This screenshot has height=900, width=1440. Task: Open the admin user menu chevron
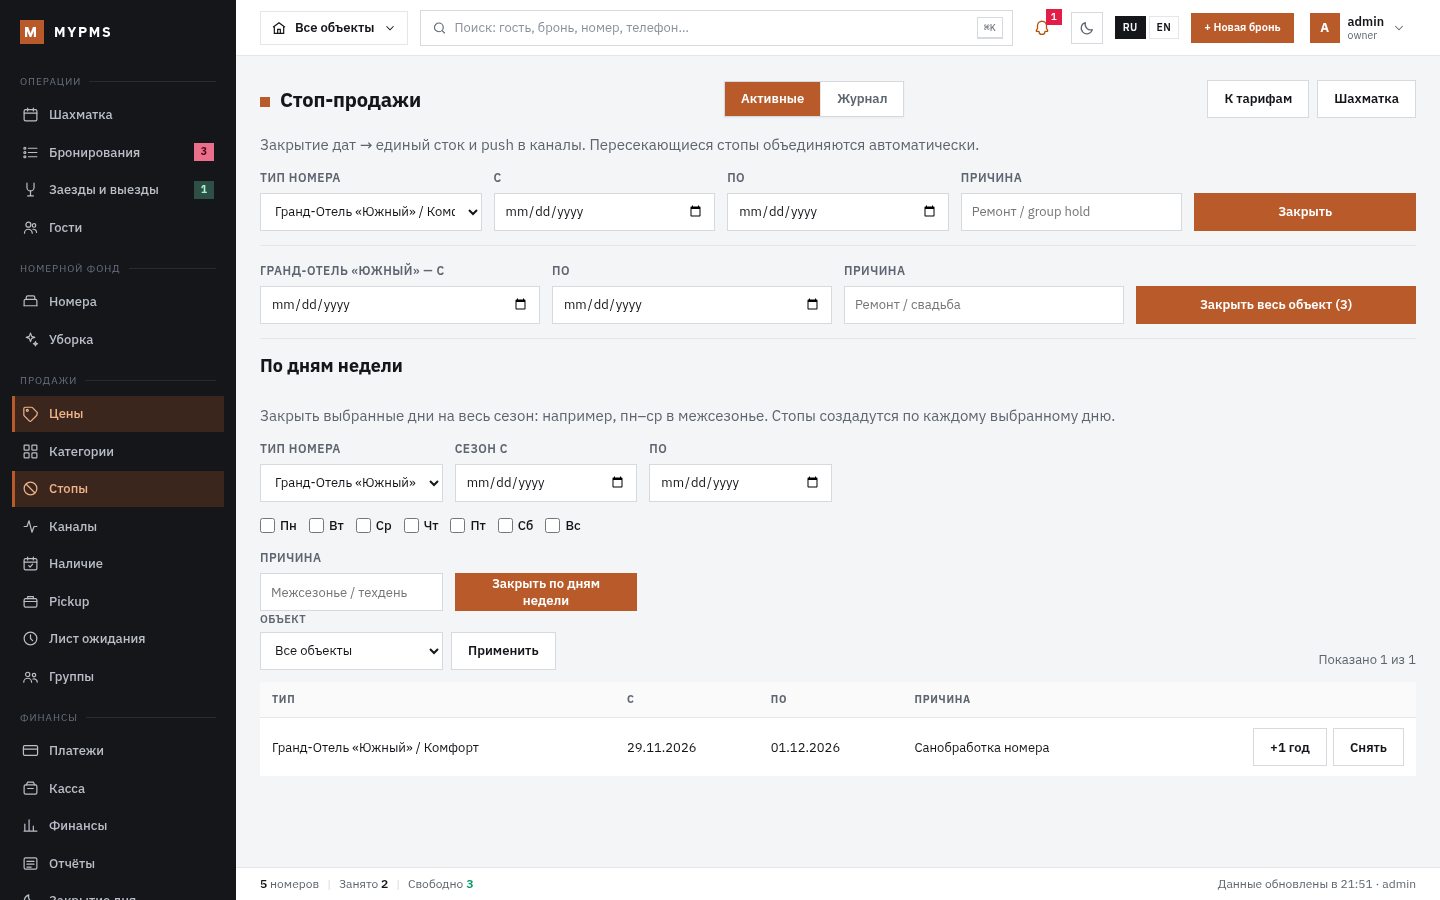click(x=1399, y=28)
